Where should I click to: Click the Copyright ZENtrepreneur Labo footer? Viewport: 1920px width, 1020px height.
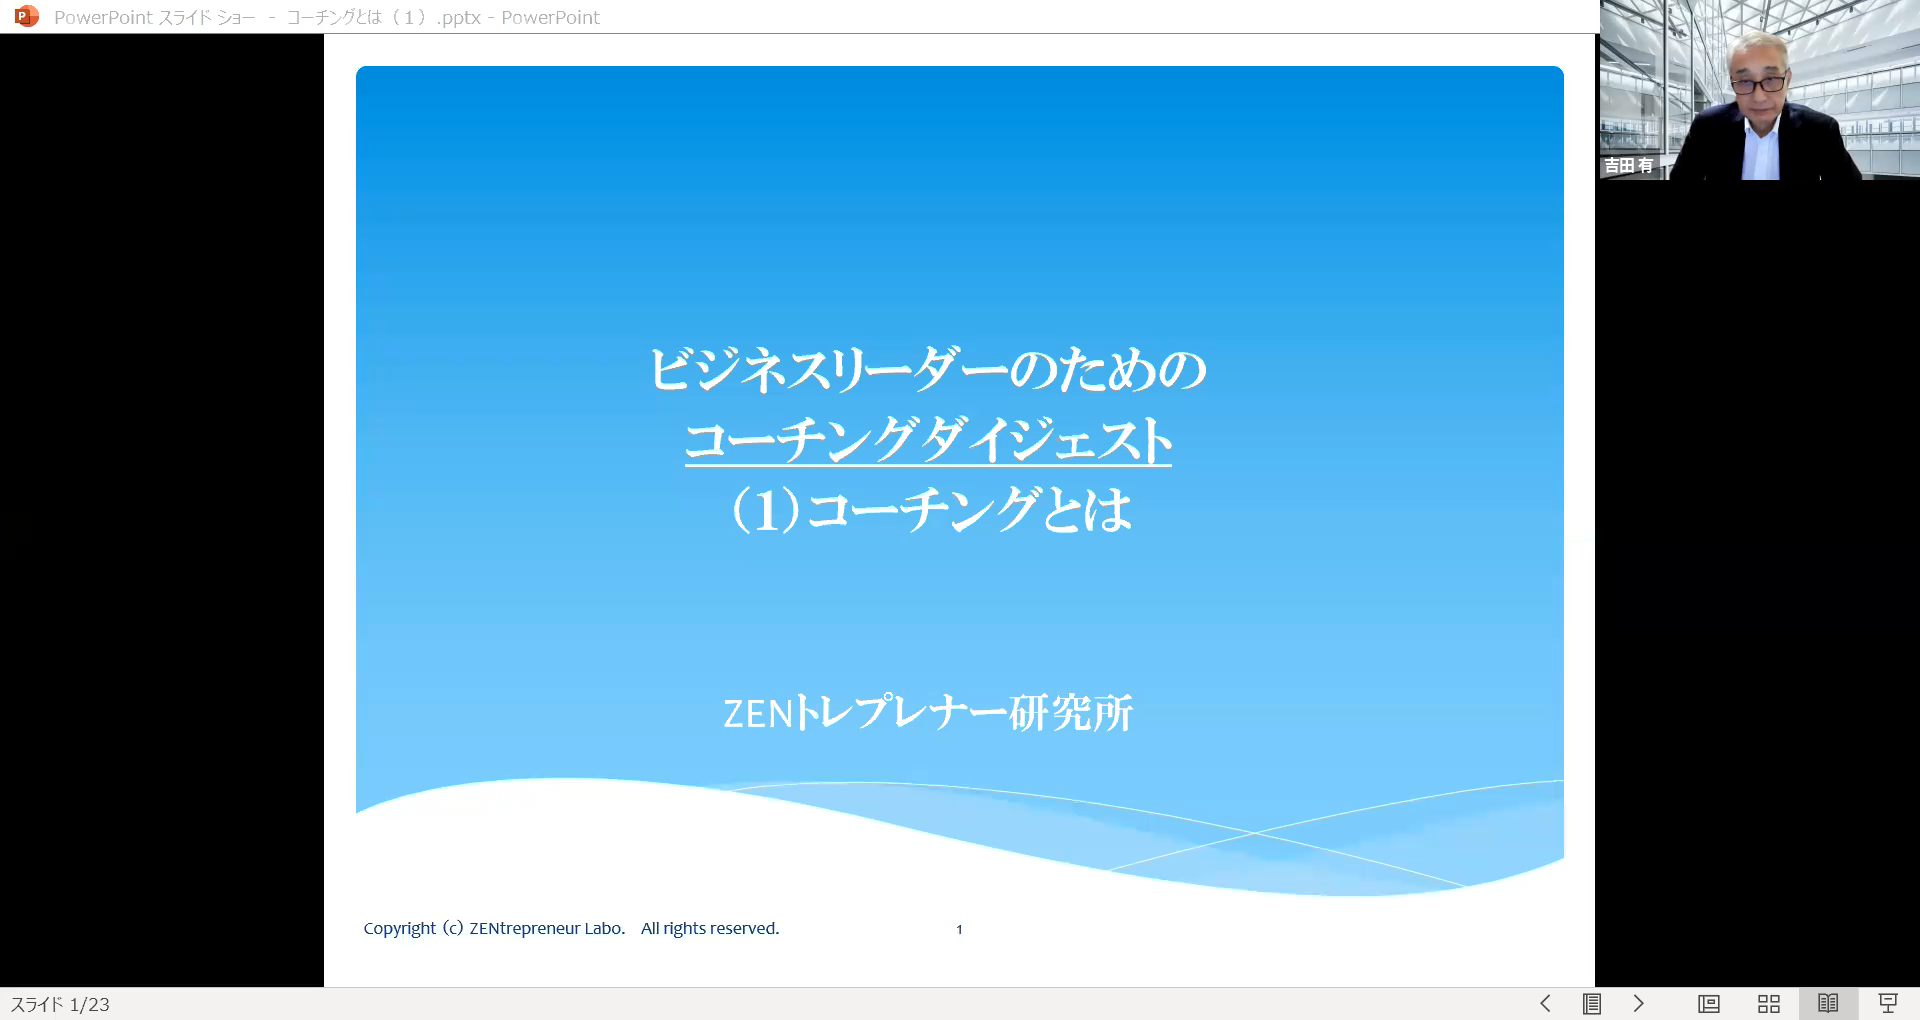[x=570, y=928]
